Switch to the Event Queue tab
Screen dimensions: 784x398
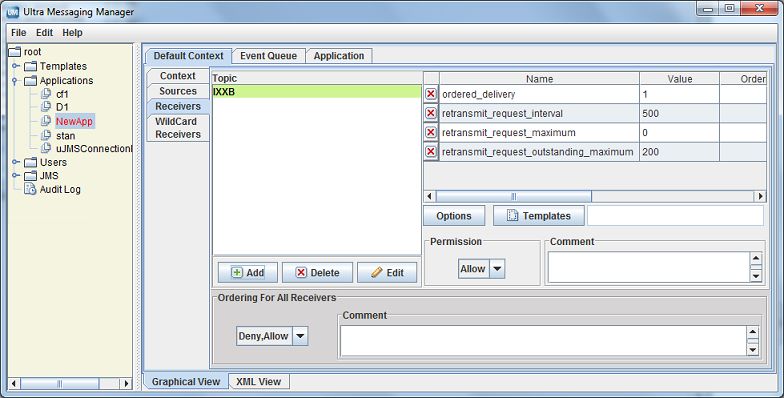[x=268, y=56]
